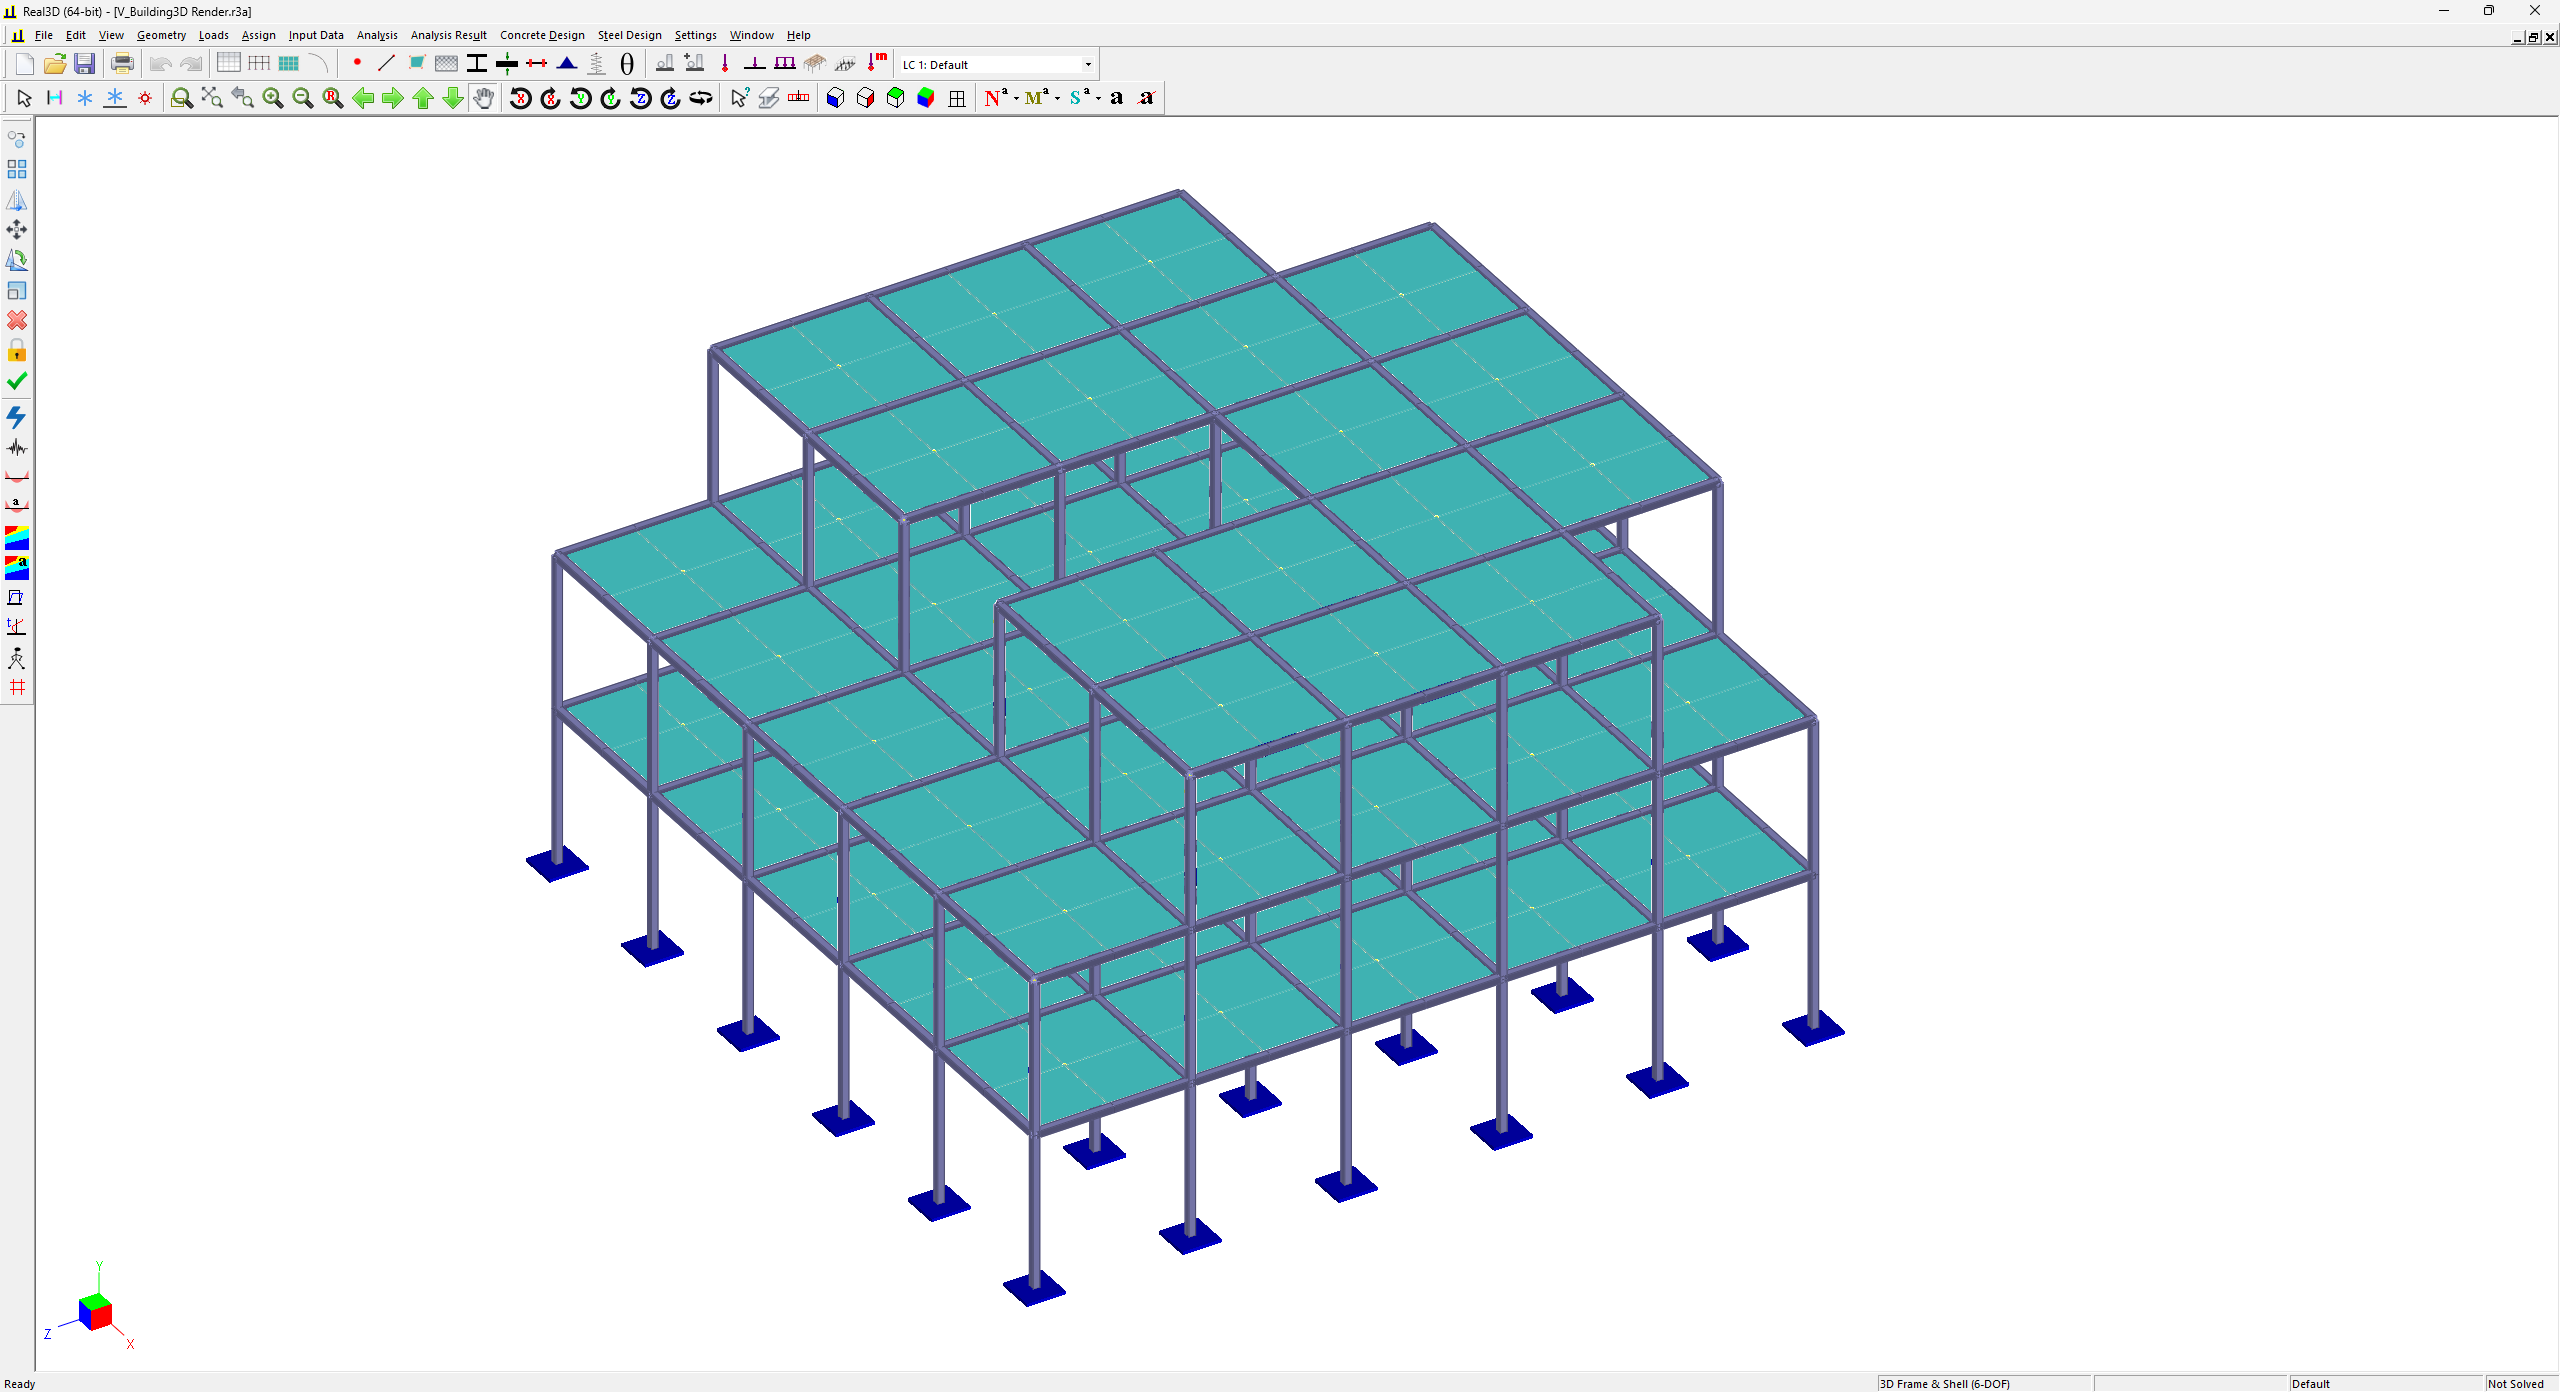The height and width of the screenshot is (1392, 2560).
Task: Click the color contour diagram icon in sidebar
Action: tap(16, 538)
